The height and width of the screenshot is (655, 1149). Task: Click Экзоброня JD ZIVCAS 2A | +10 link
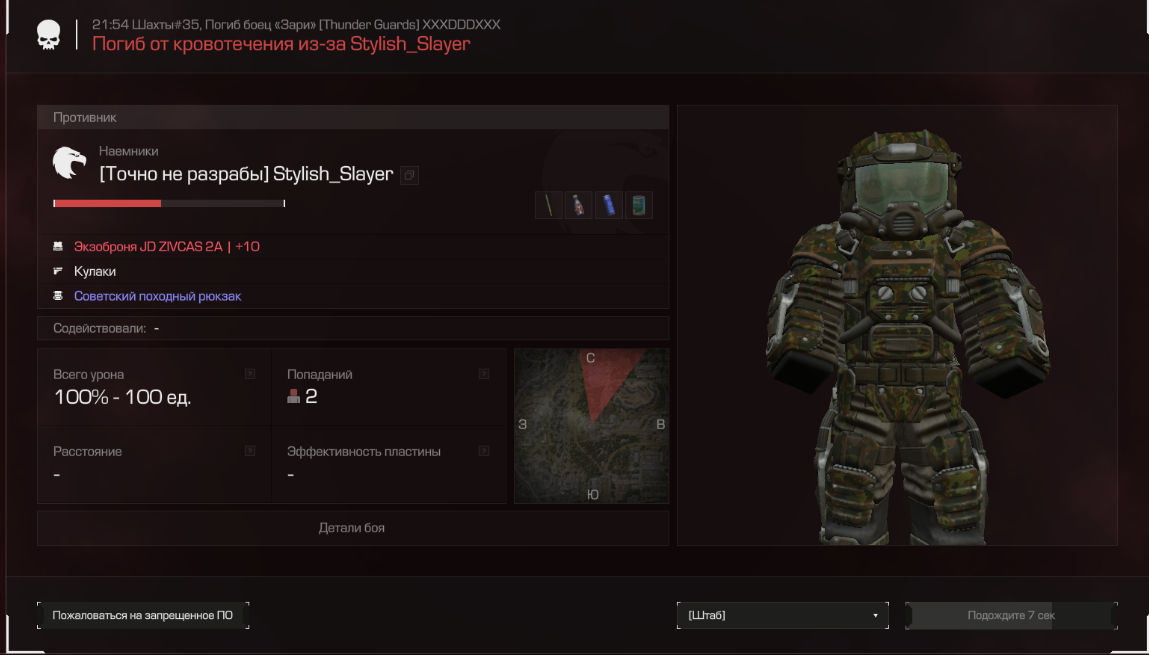[x=167, y=247]
